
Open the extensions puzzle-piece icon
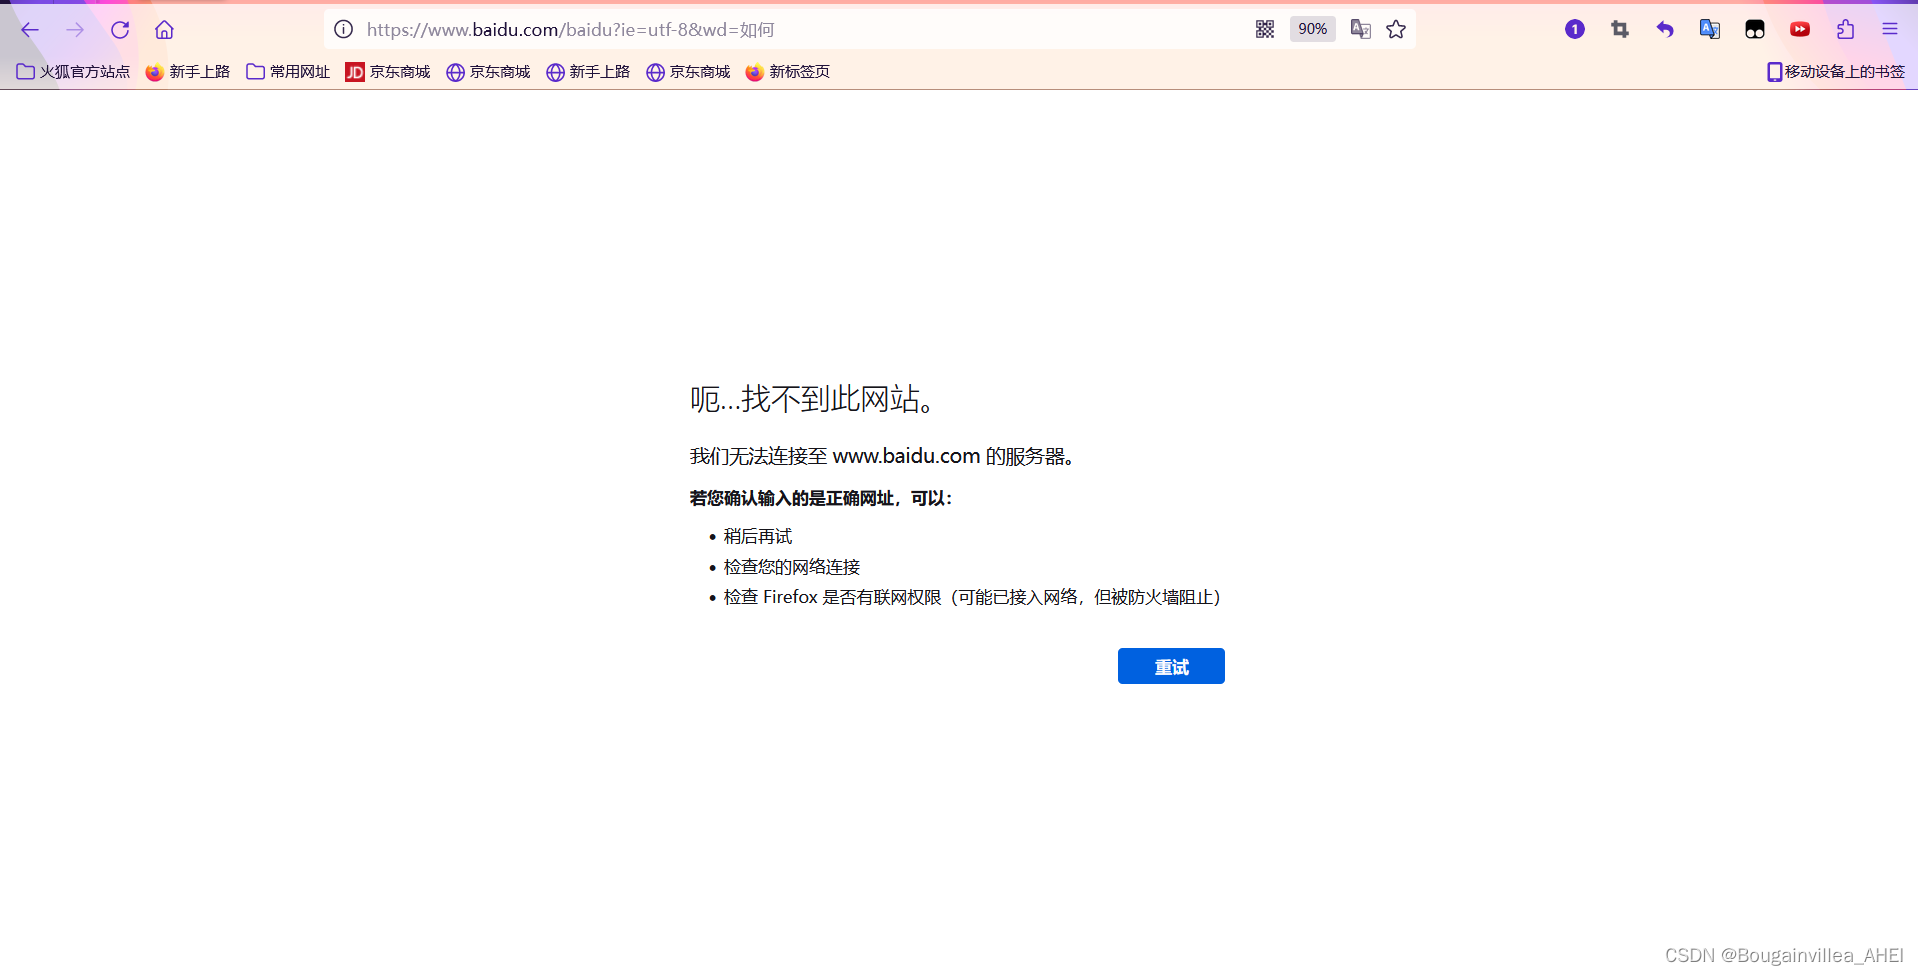[1845, 29]
